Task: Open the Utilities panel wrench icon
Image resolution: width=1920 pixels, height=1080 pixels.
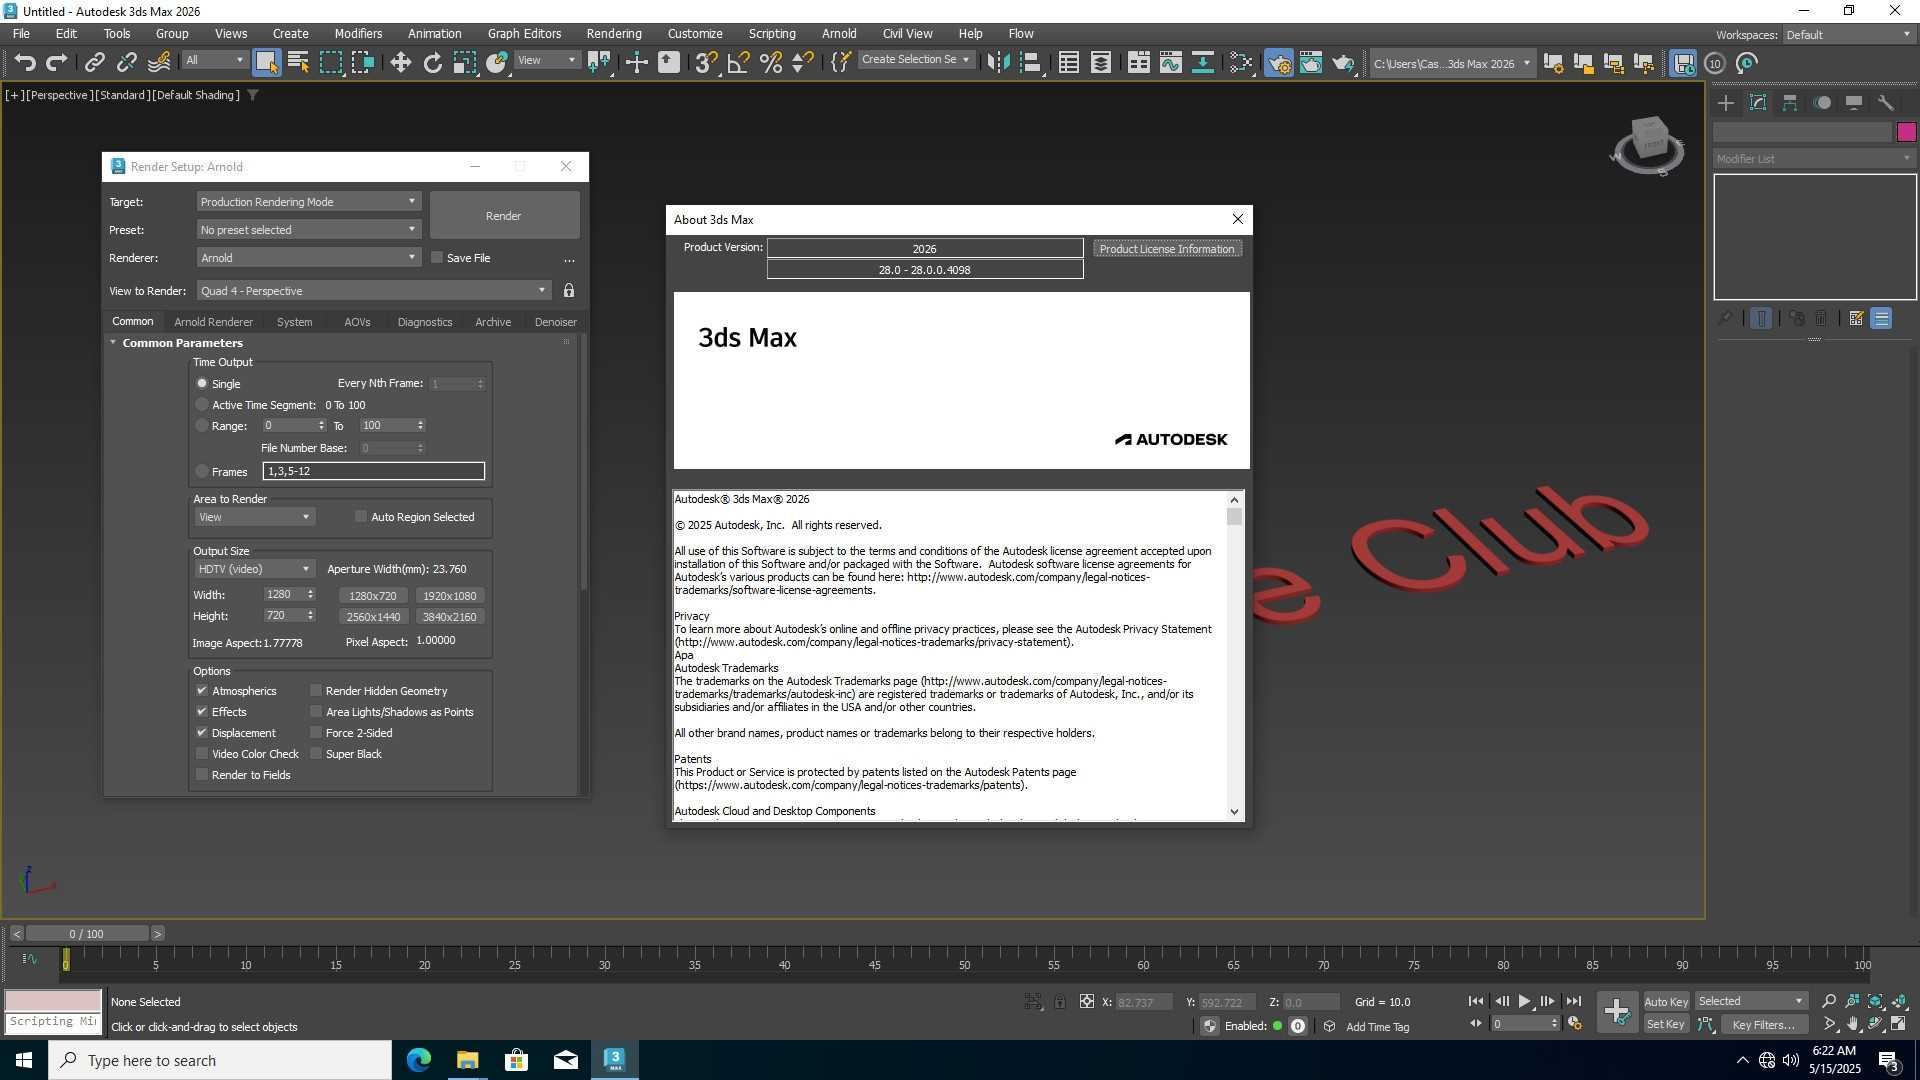Action: click(1886, 103)
